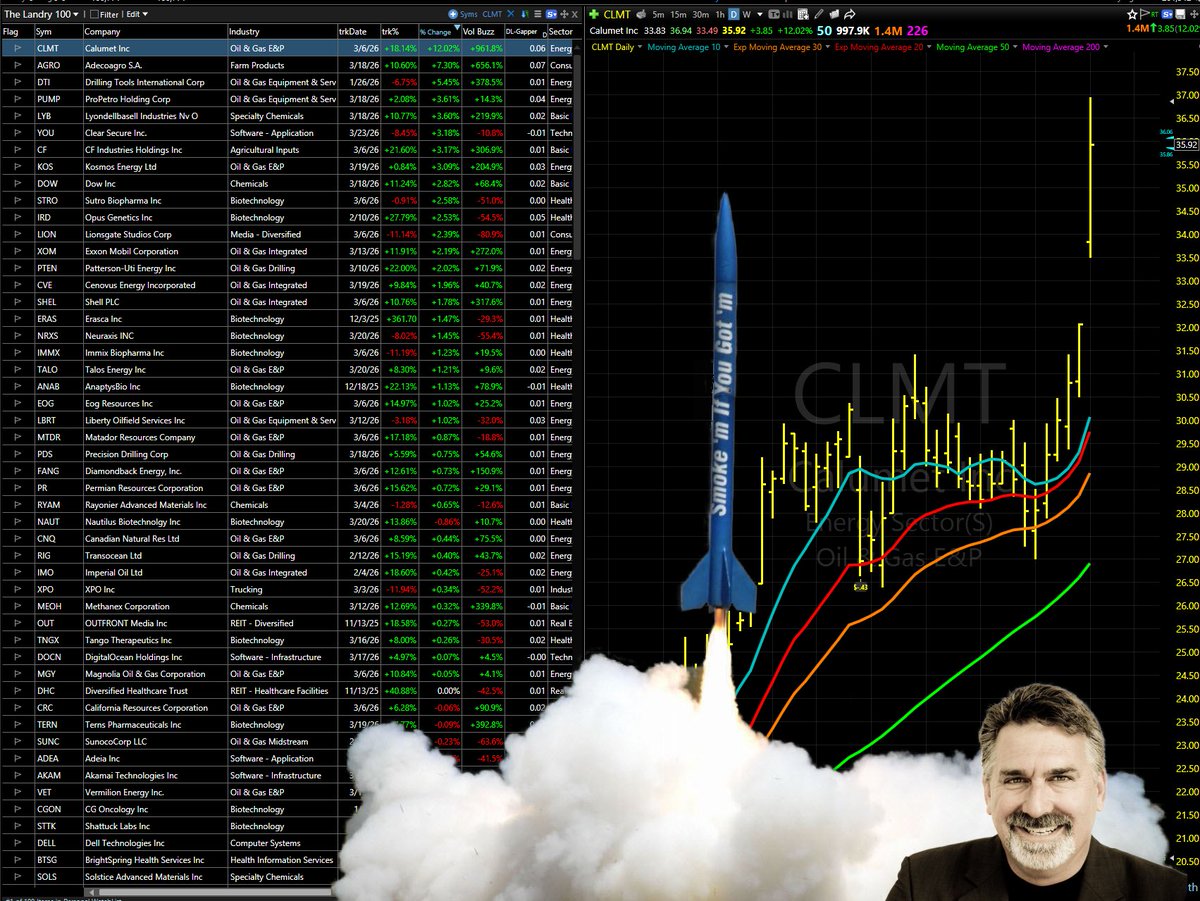Select the Lionsgate Studios Corp row
This screenshot has height=901, width=1200.
pos(286,234)
